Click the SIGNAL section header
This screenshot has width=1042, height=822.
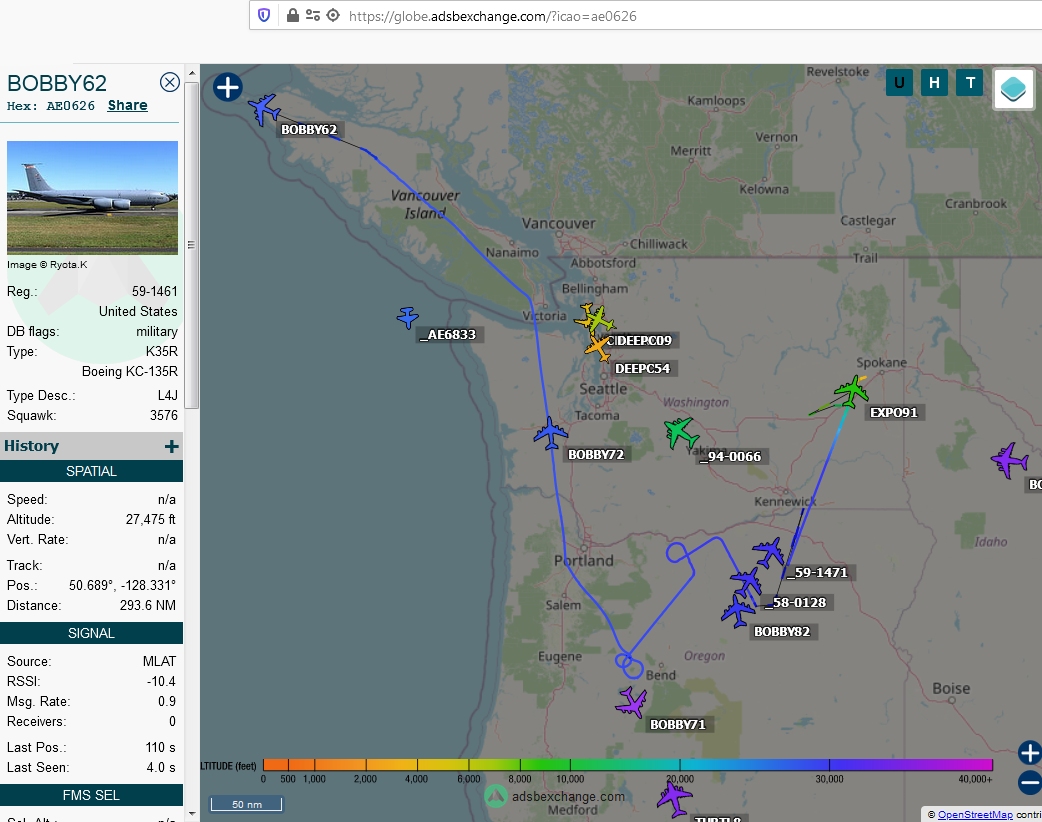(92, 633)
